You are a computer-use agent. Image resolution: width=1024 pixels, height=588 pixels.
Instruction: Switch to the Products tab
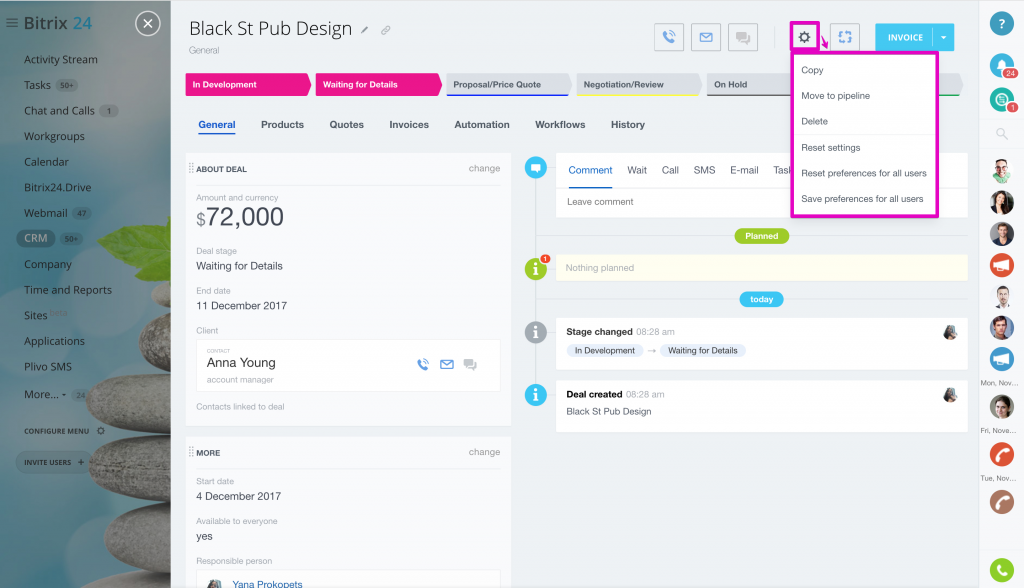click(x=282, y=124)
